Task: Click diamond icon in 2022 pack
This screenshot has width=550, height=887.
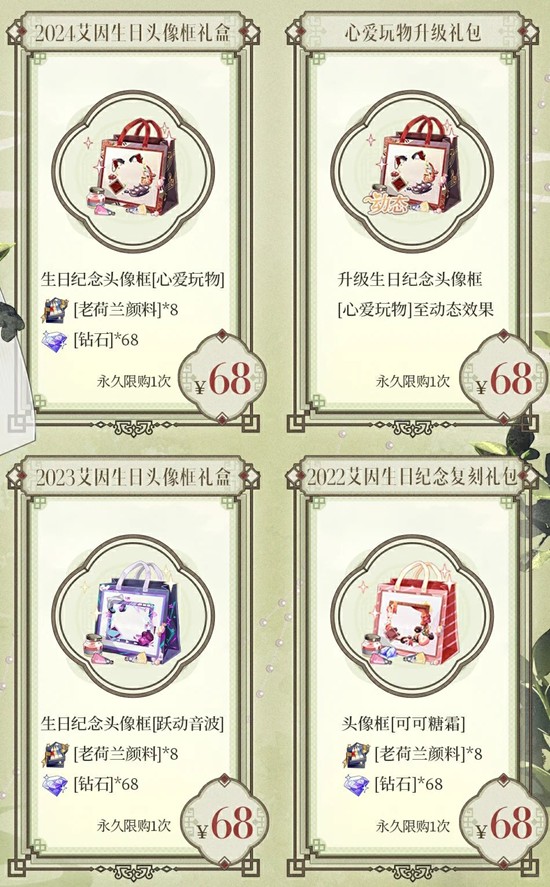Action: pyautogui.click(x=356, y=785)
